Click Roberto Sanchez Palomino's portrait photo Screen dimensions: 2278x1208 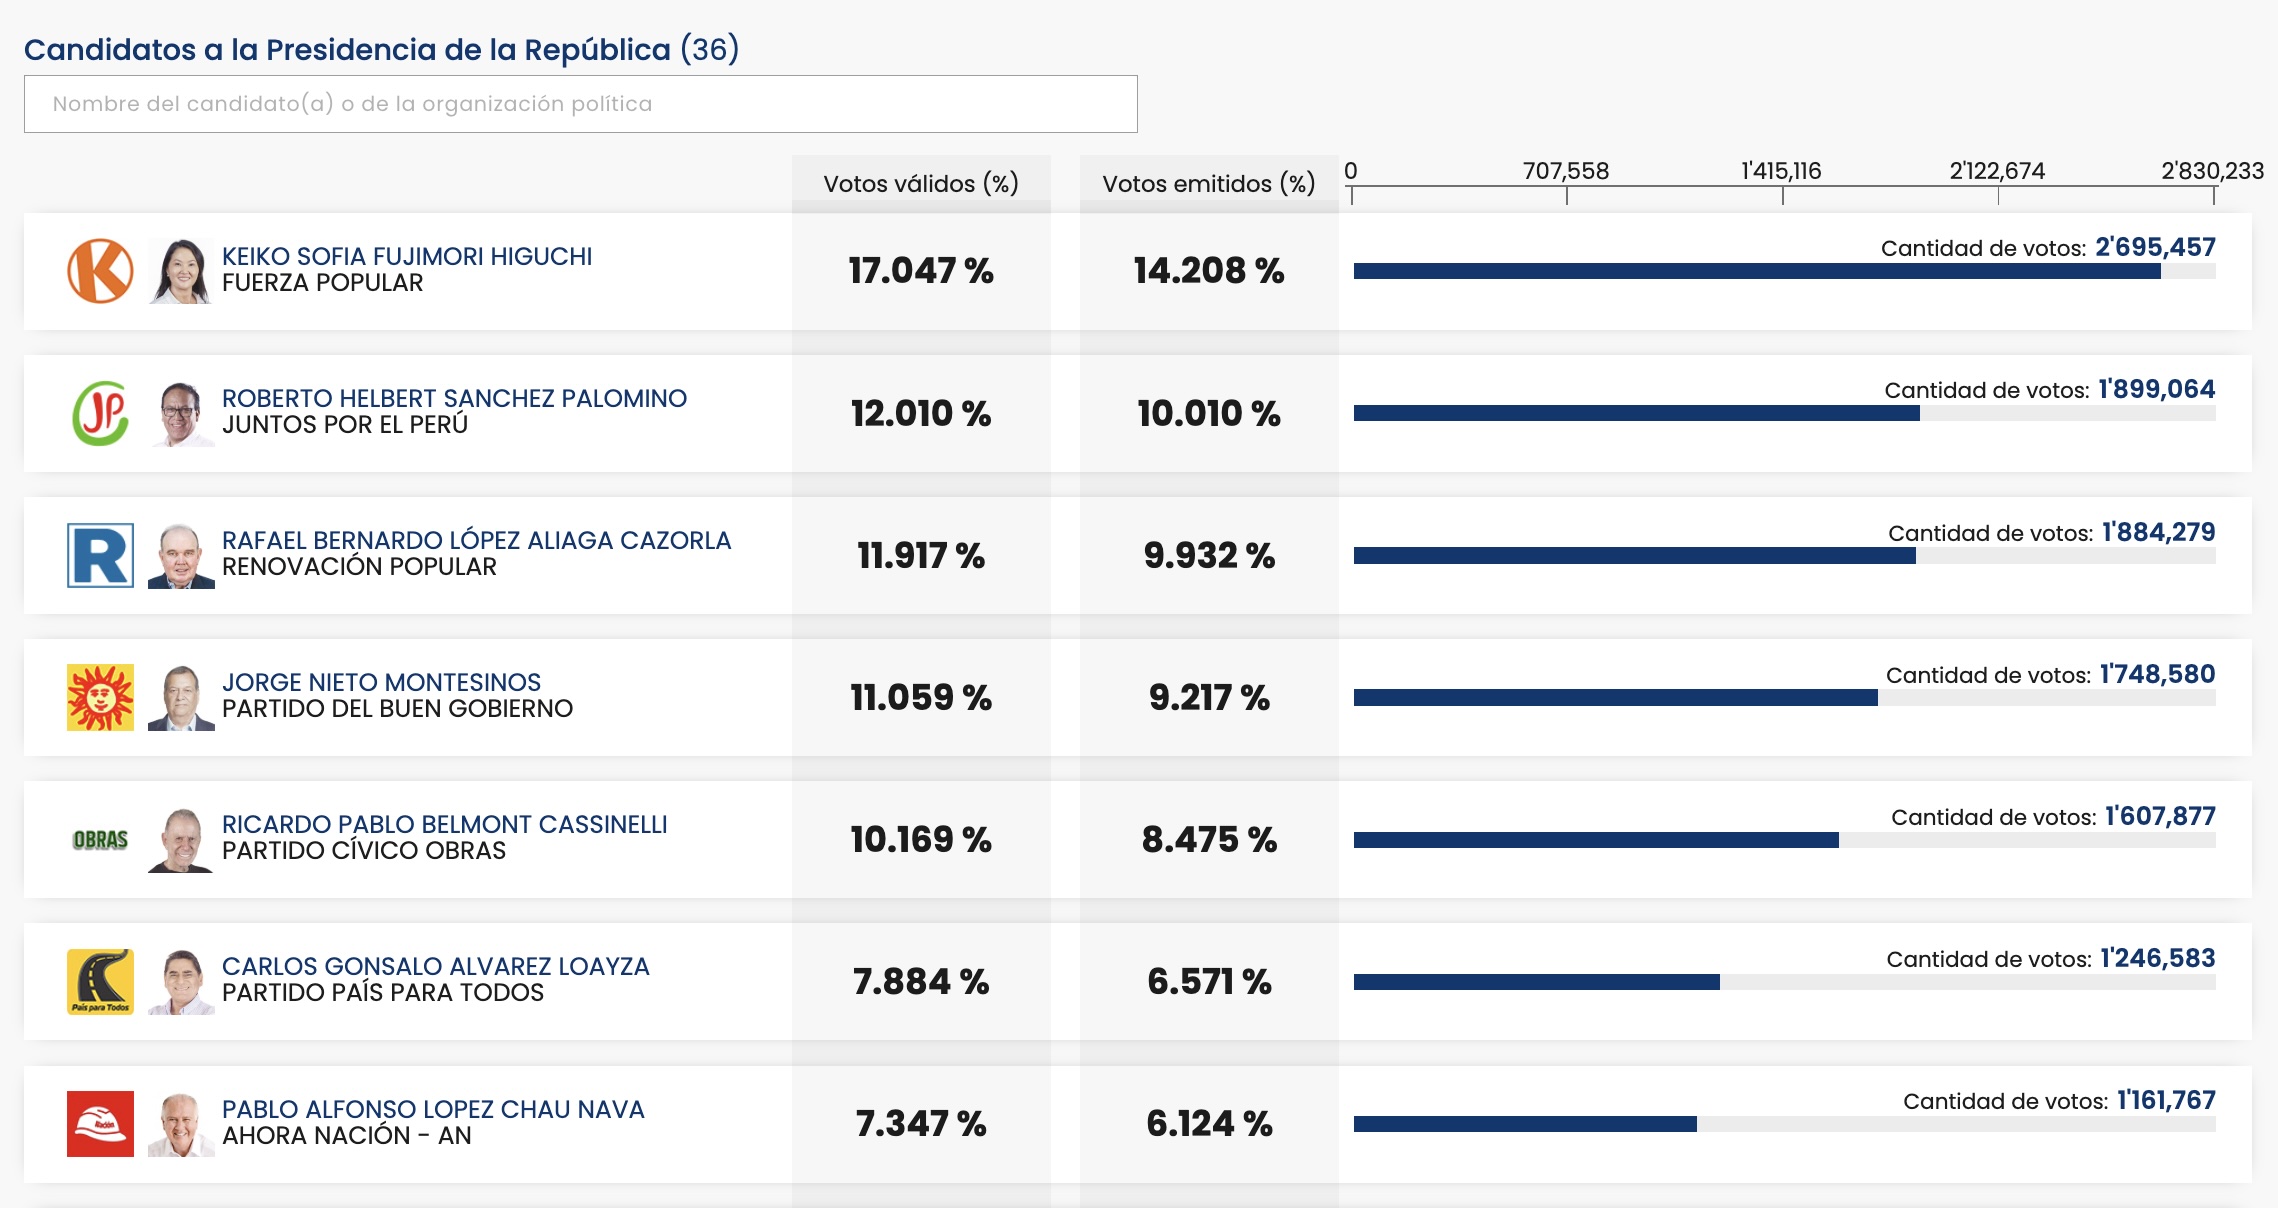pos(181,413)
